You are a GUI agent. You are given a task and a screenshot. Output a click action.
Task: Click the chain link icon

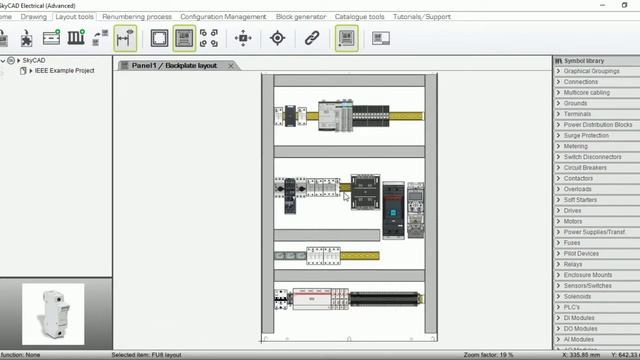coord(312,38)
